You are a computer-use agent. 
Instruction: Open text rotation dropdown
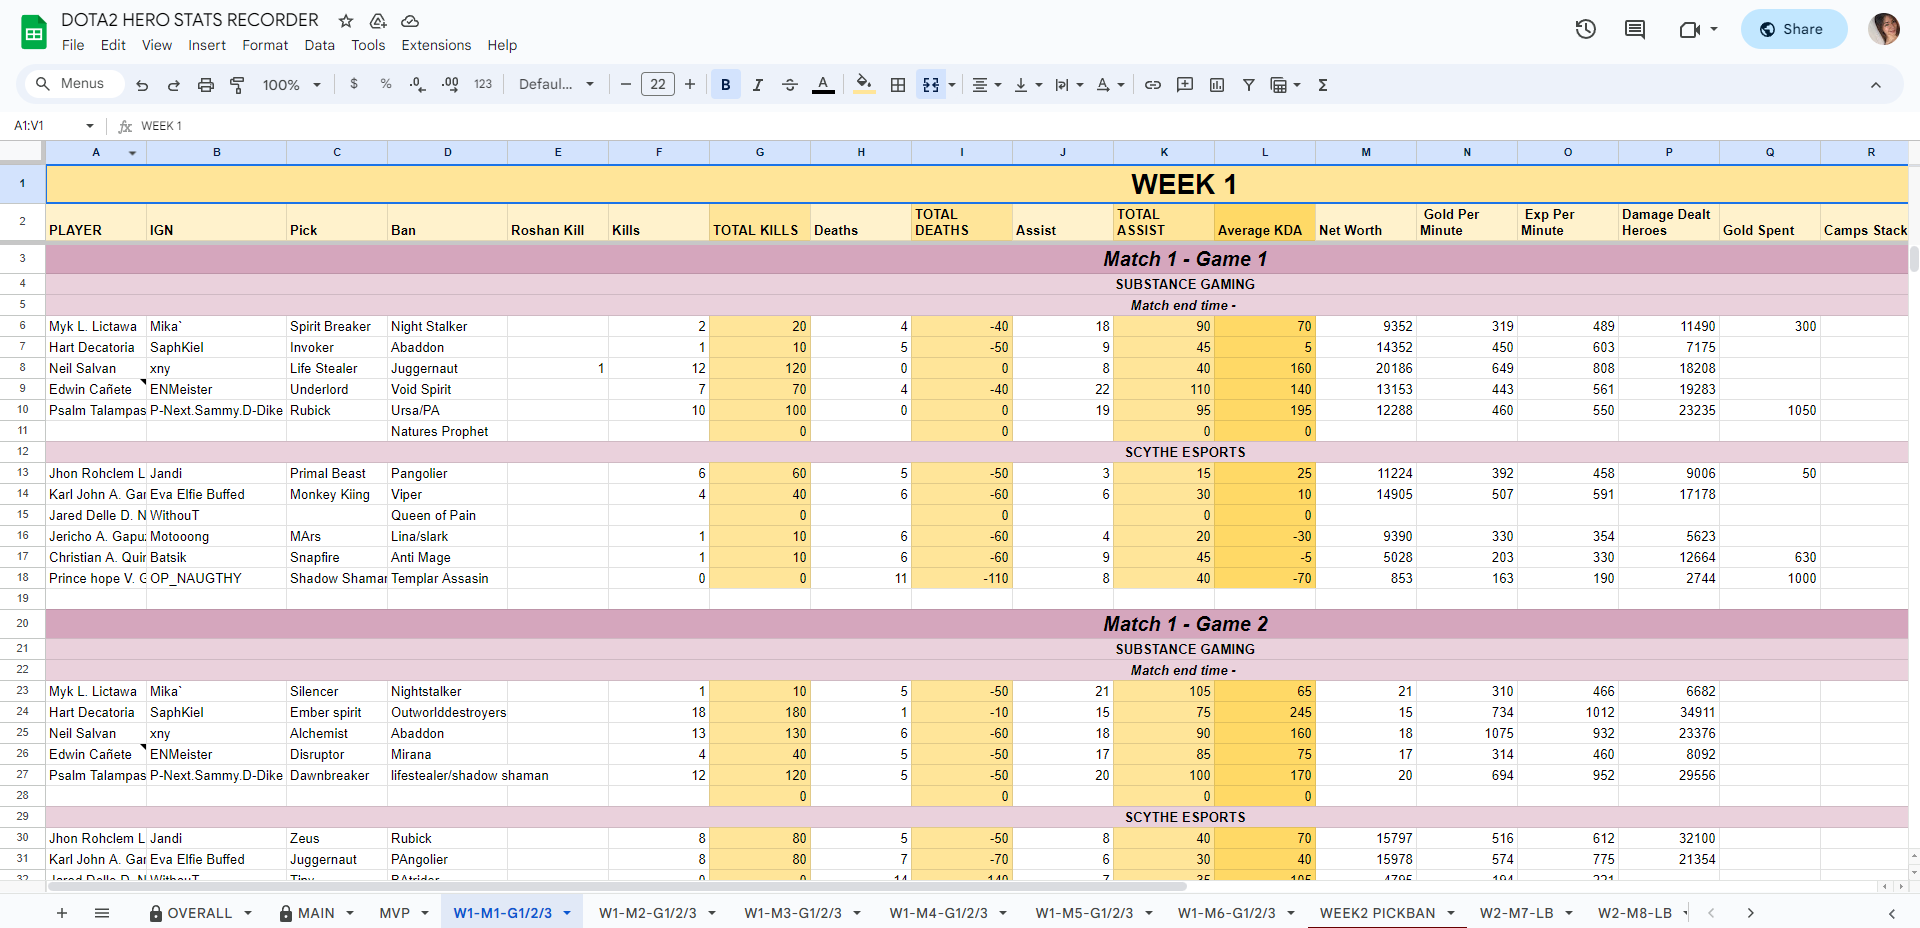tap(1109, 85)
